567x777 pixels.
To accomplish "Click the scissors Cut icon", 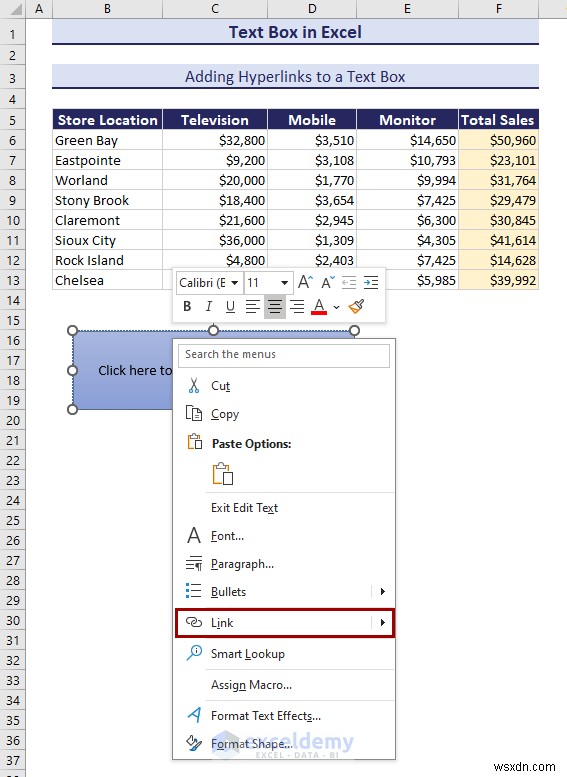I will coord(193,385).
